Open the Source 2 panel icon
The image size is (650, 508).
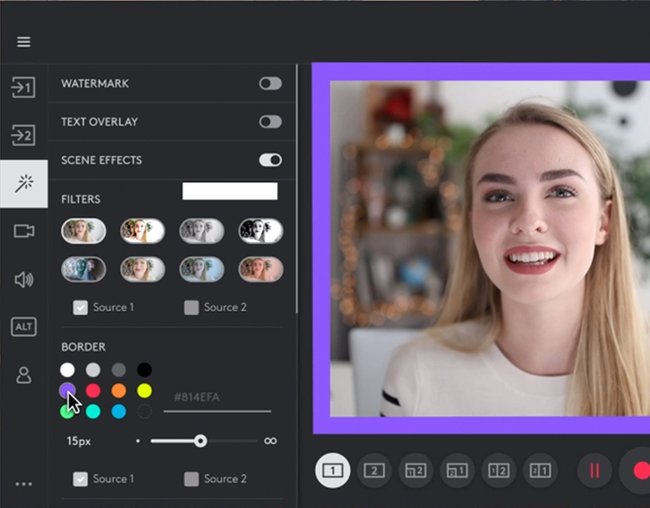point(23,135)
